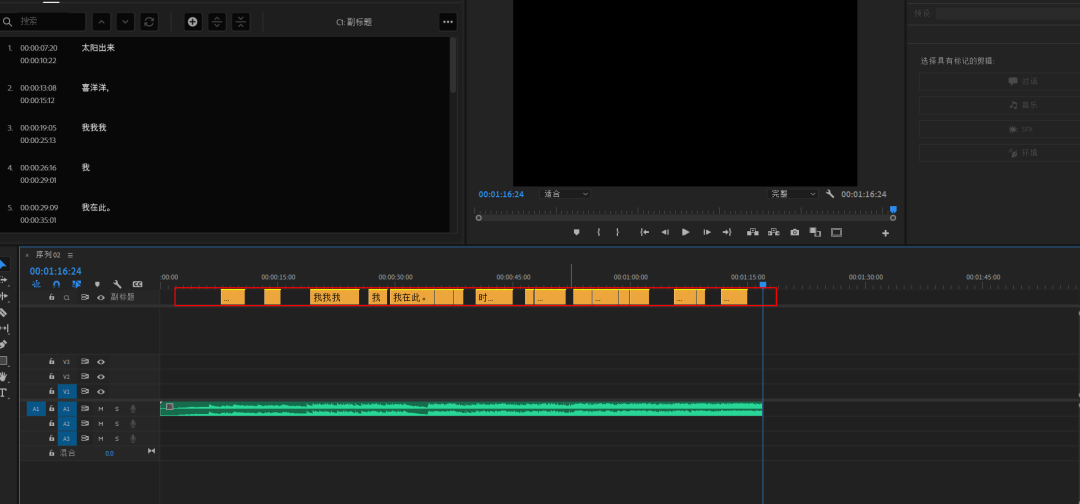This screenshot has height=504, width=1080.
Task: Click the Extract button
Action: pyautogui.click(x=773, y=233)
